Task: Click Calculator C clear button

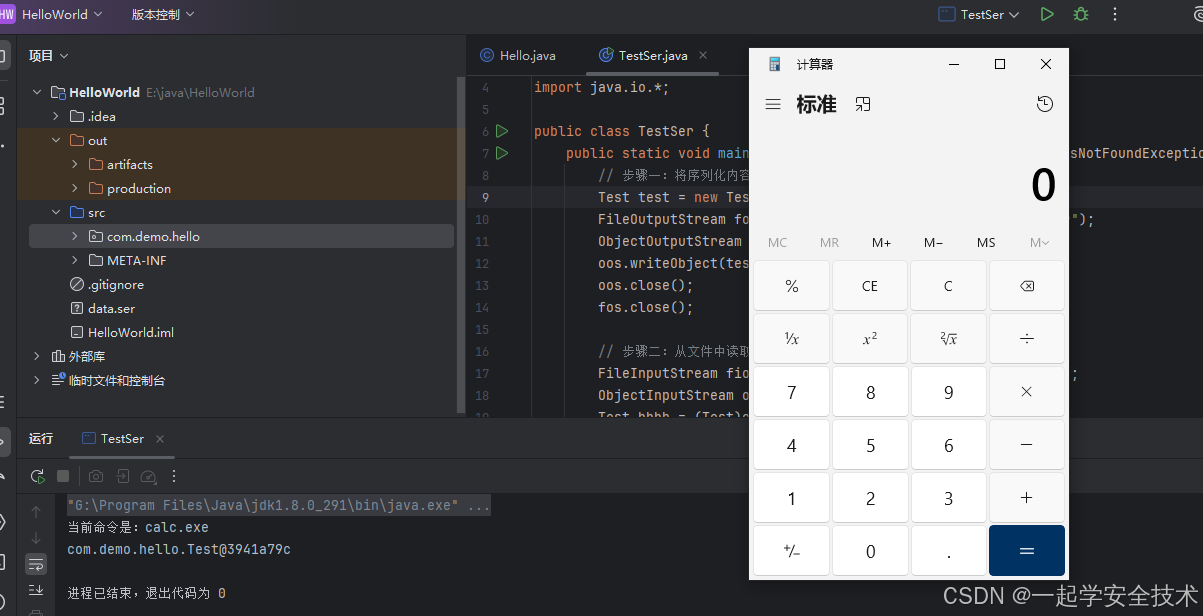Action: coord(949,286)
